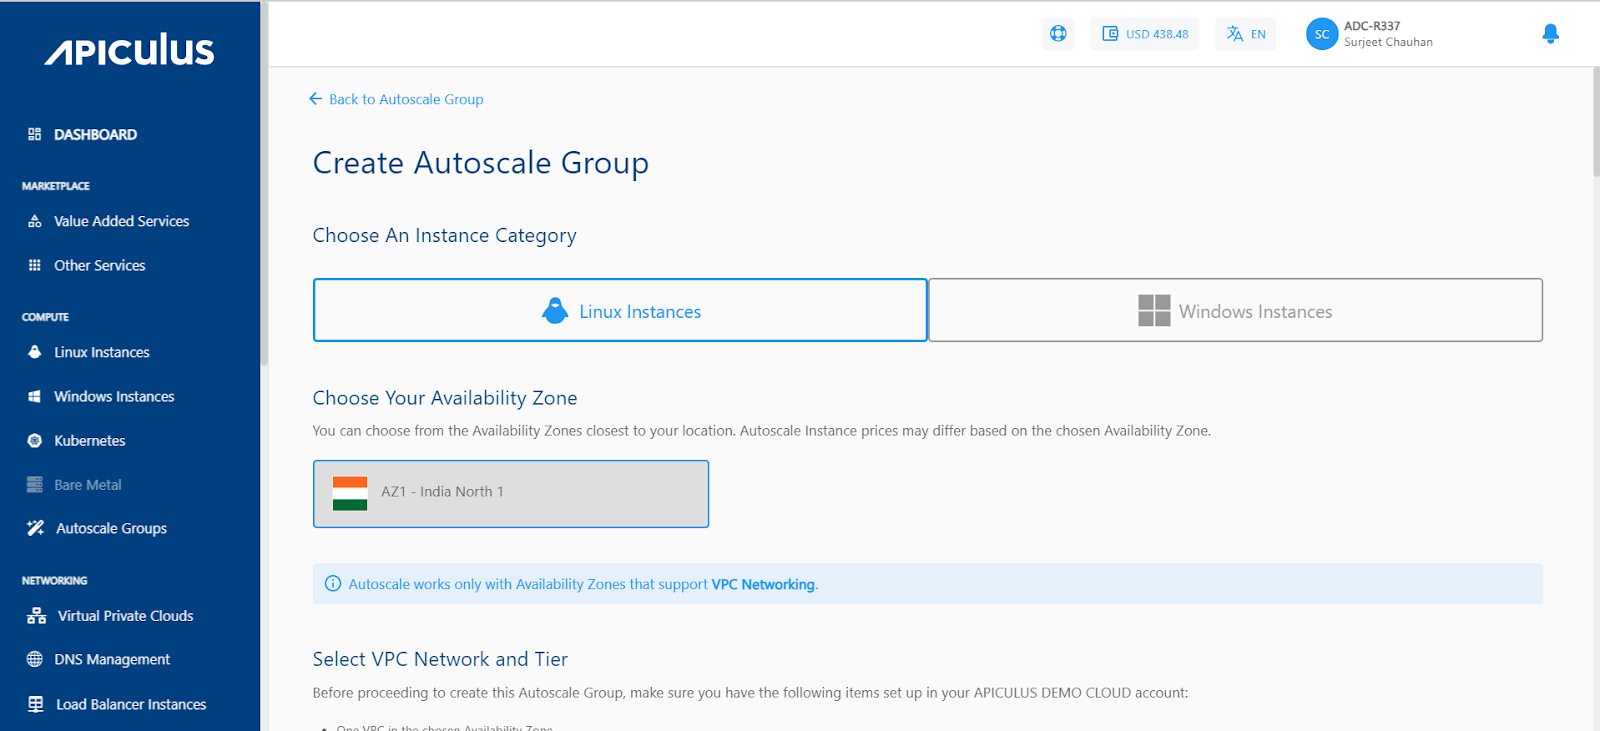Click the Choose Your Availability Zone heading
1600x731 pixels.
445,398
